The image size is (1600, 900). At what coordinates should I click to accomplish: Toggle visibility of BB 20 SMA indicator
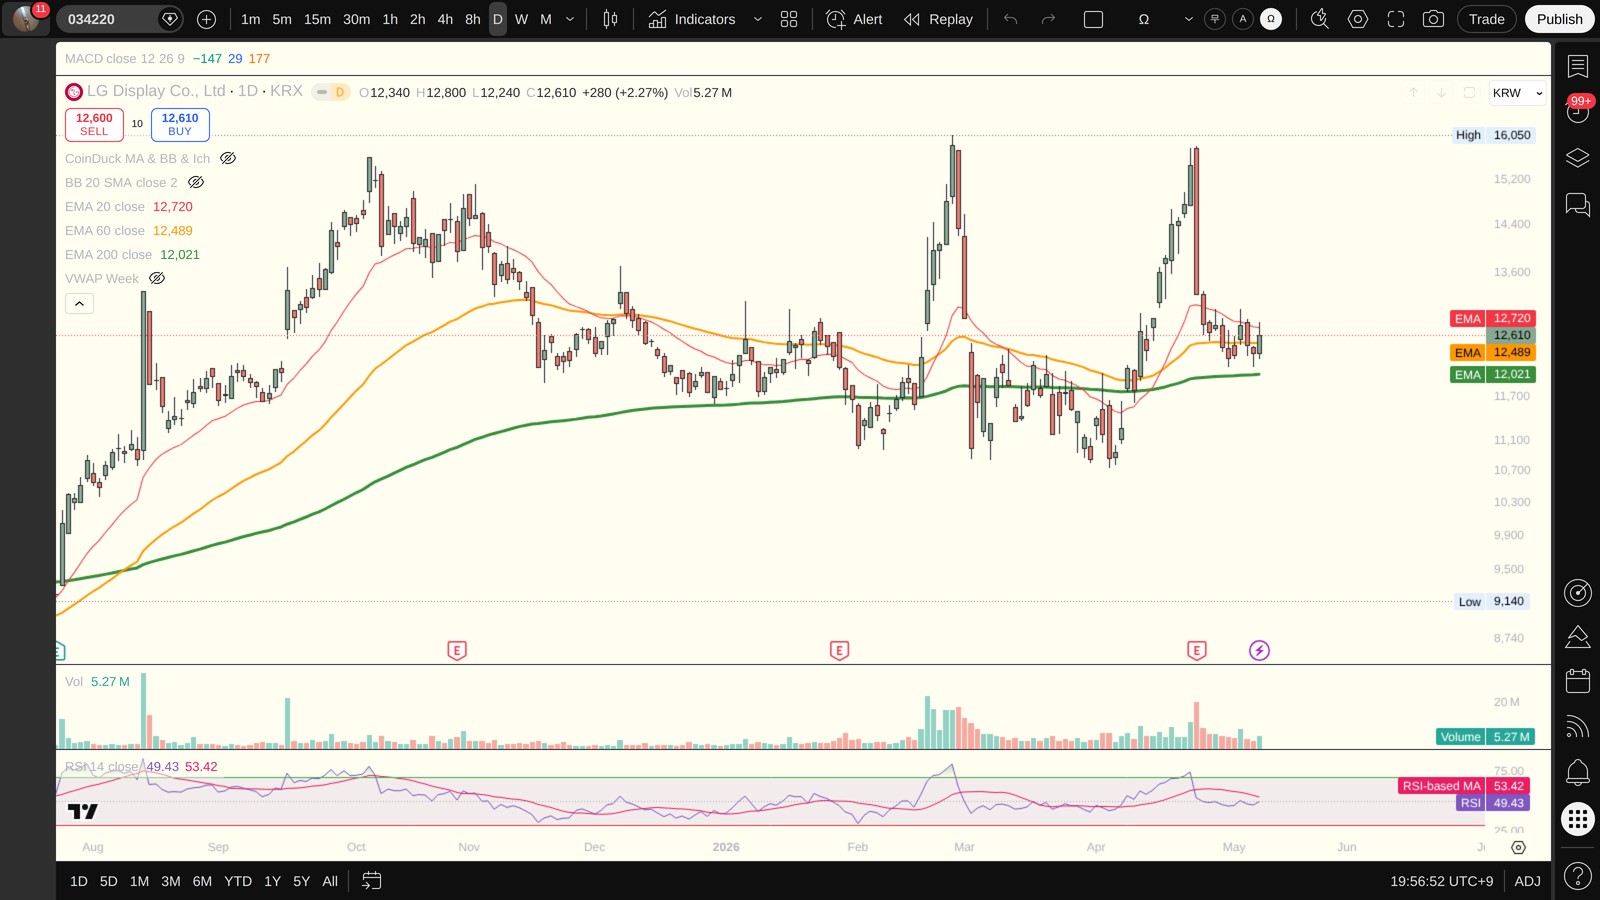(x=196, y=182)
